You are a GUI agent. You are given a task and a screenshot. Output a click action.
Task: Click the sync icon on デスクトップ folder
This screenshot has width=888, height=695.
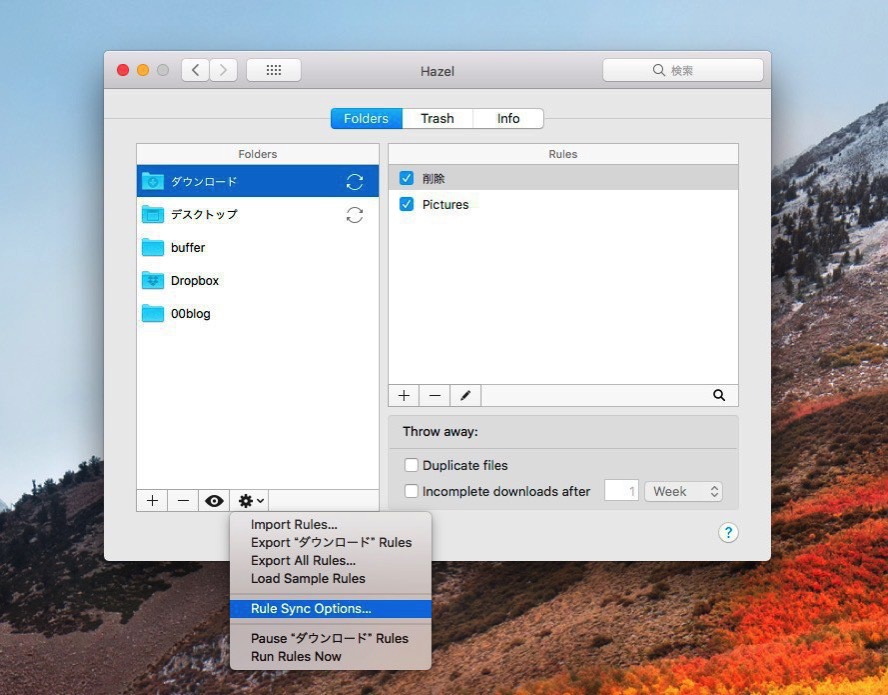pyautogui.click(x=355, y=215)
